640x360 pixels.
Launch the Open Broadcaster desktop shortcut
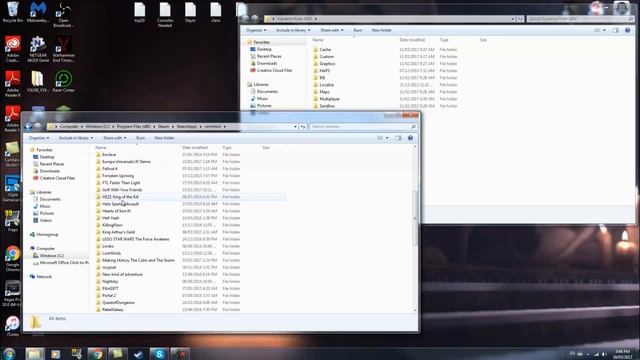[63, 14]
